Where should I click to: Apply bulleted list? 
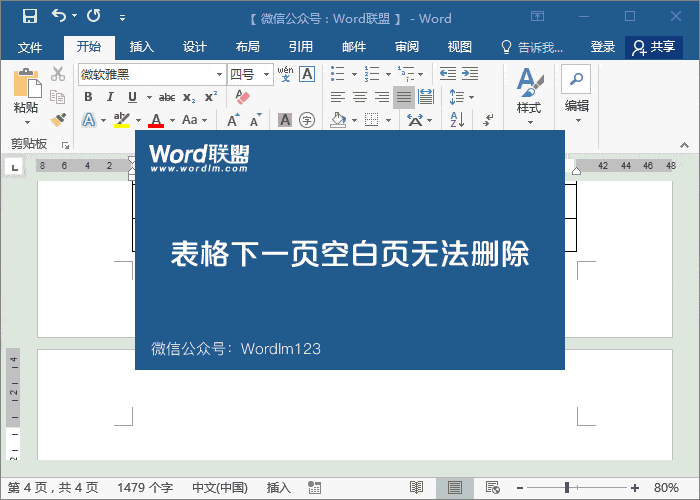coord(338,74)
